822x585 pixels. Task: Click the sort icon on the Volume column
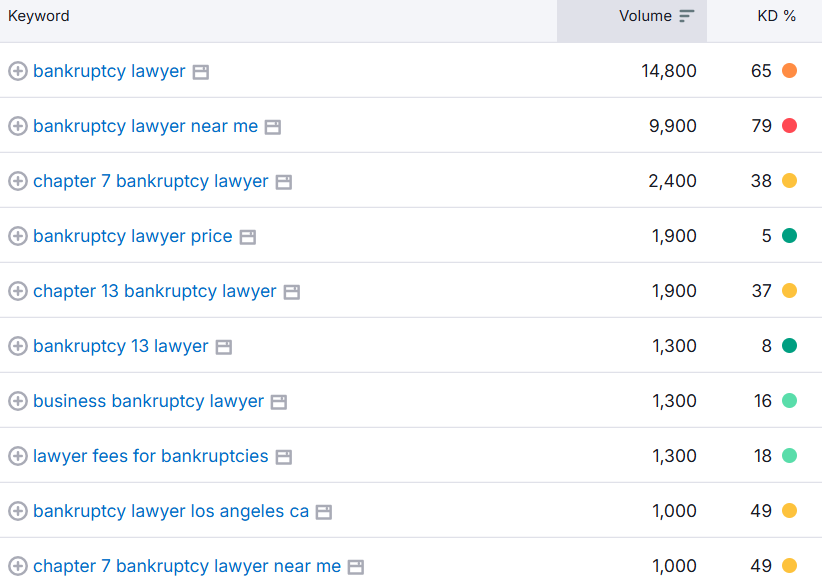(x=687, y=15)
